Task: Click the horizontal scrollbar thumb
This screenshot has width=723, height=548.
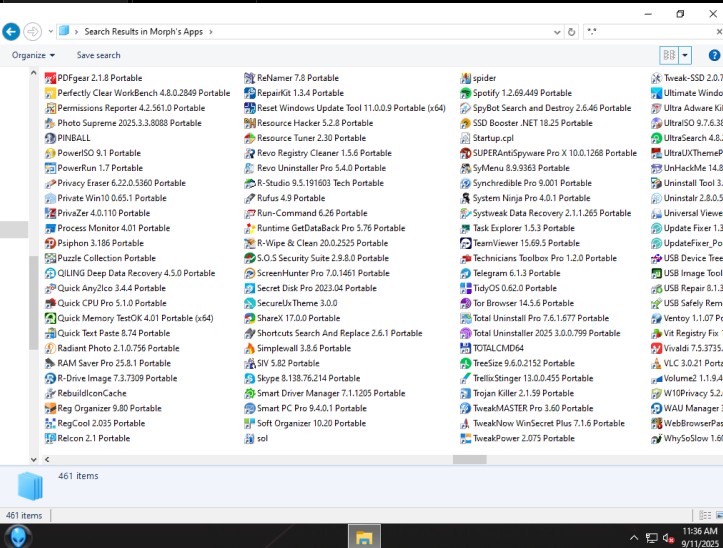Action: (x=469, y=459)
